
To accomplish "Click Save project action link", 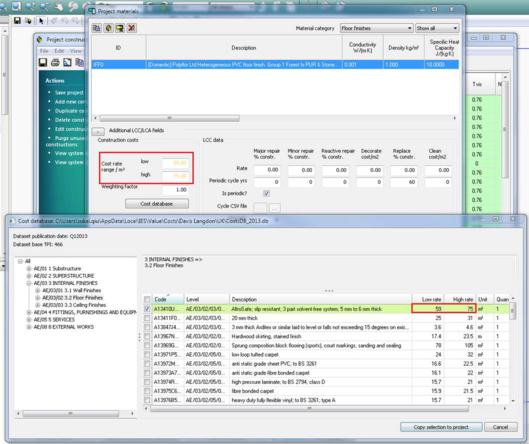I will point(69,92).
